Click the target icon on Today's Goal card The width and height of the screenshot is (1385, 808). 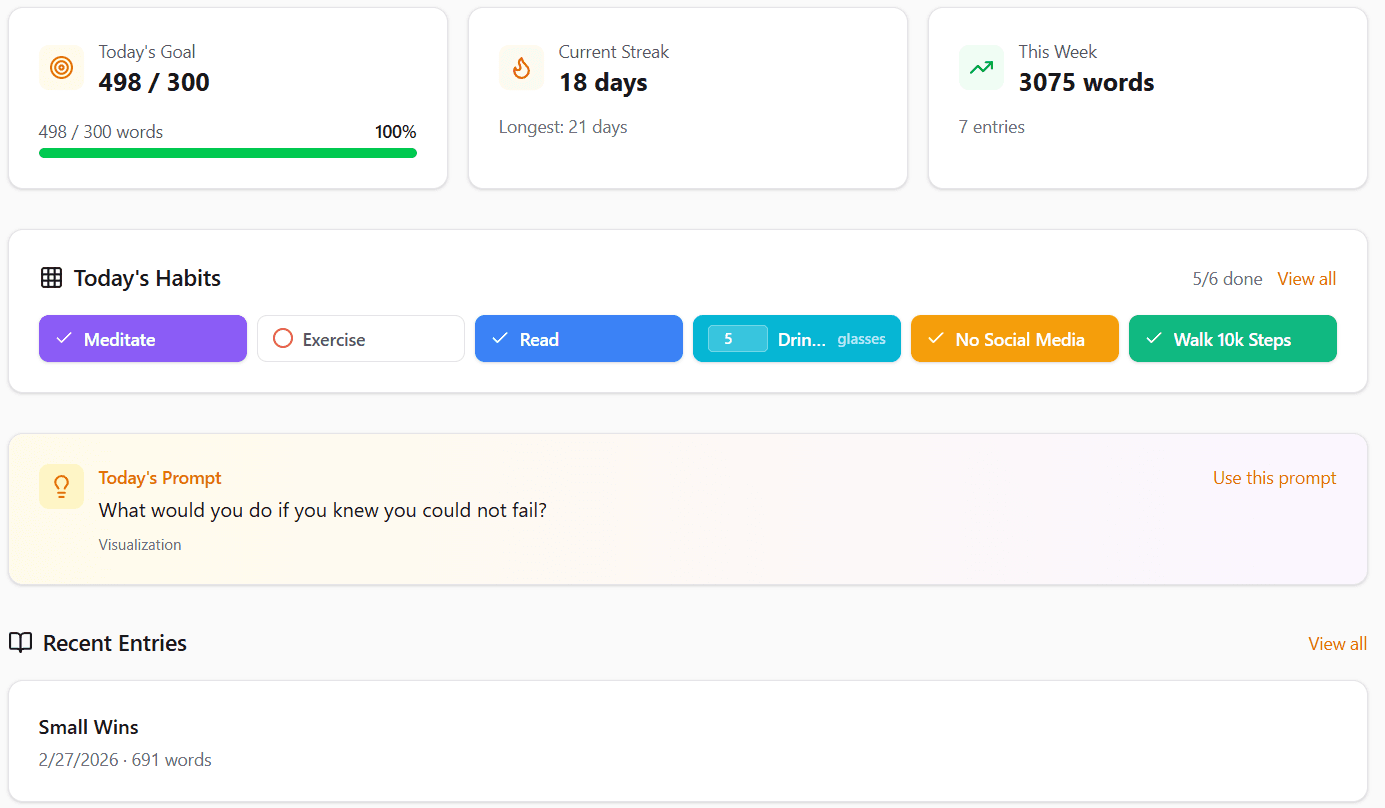coord(61,67)
